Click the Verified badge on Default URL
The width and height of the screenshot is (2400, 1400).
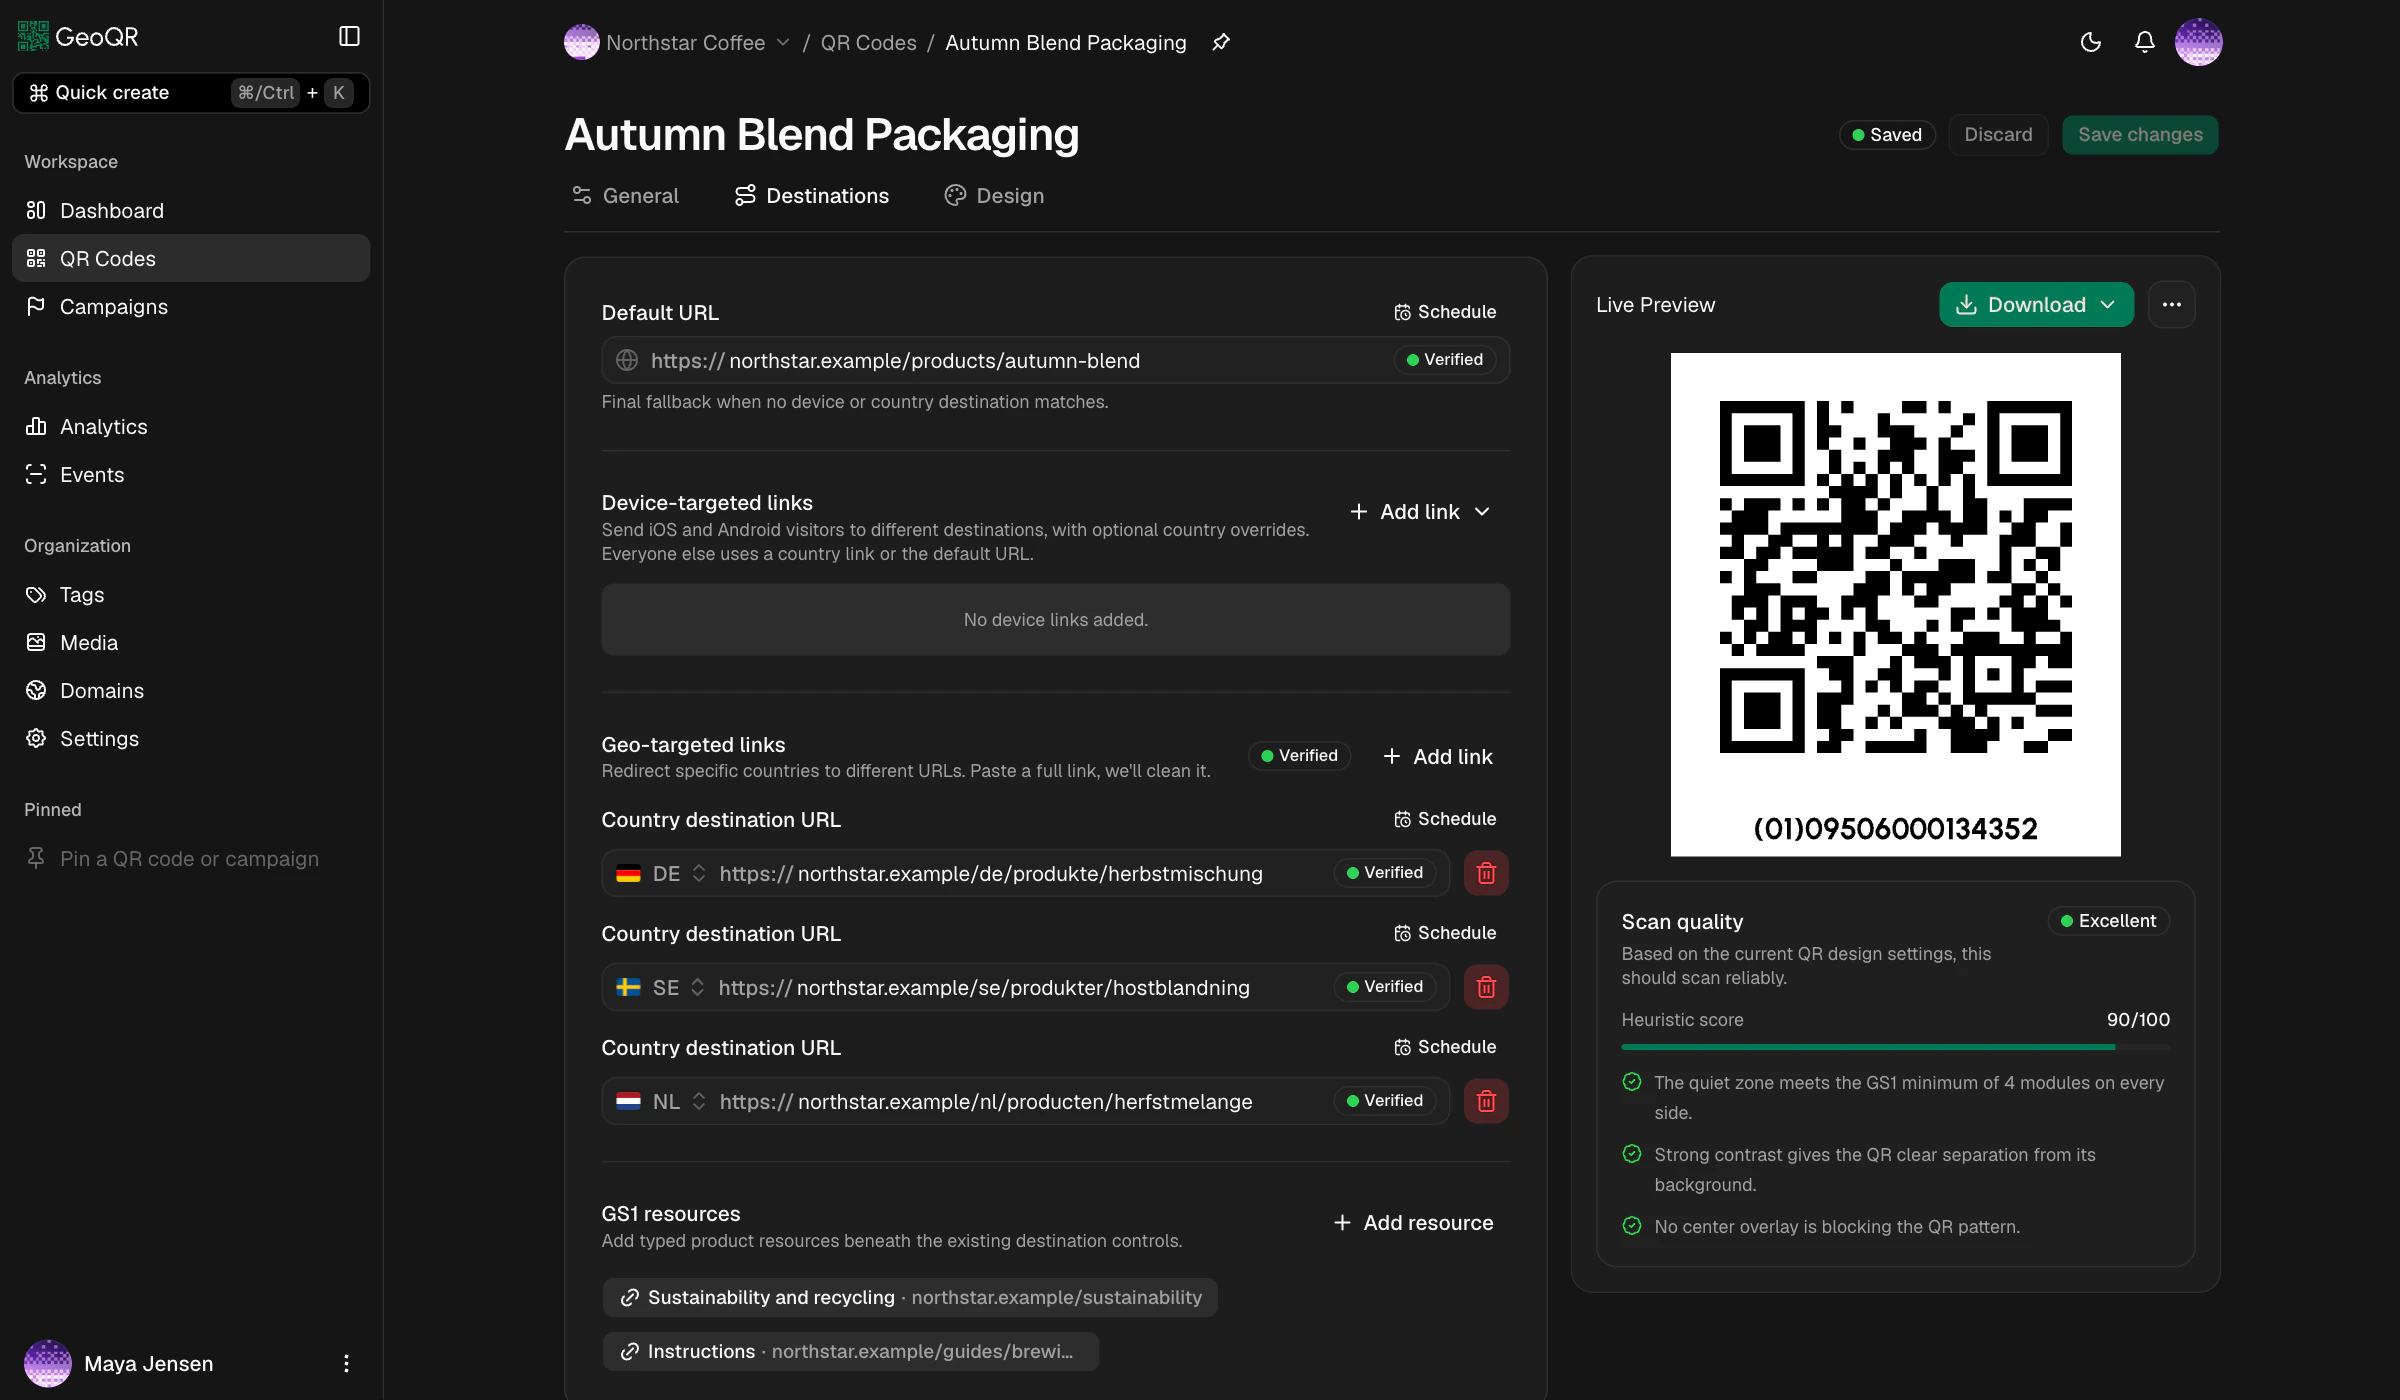pyautogui.click(x=1444, y=360)
